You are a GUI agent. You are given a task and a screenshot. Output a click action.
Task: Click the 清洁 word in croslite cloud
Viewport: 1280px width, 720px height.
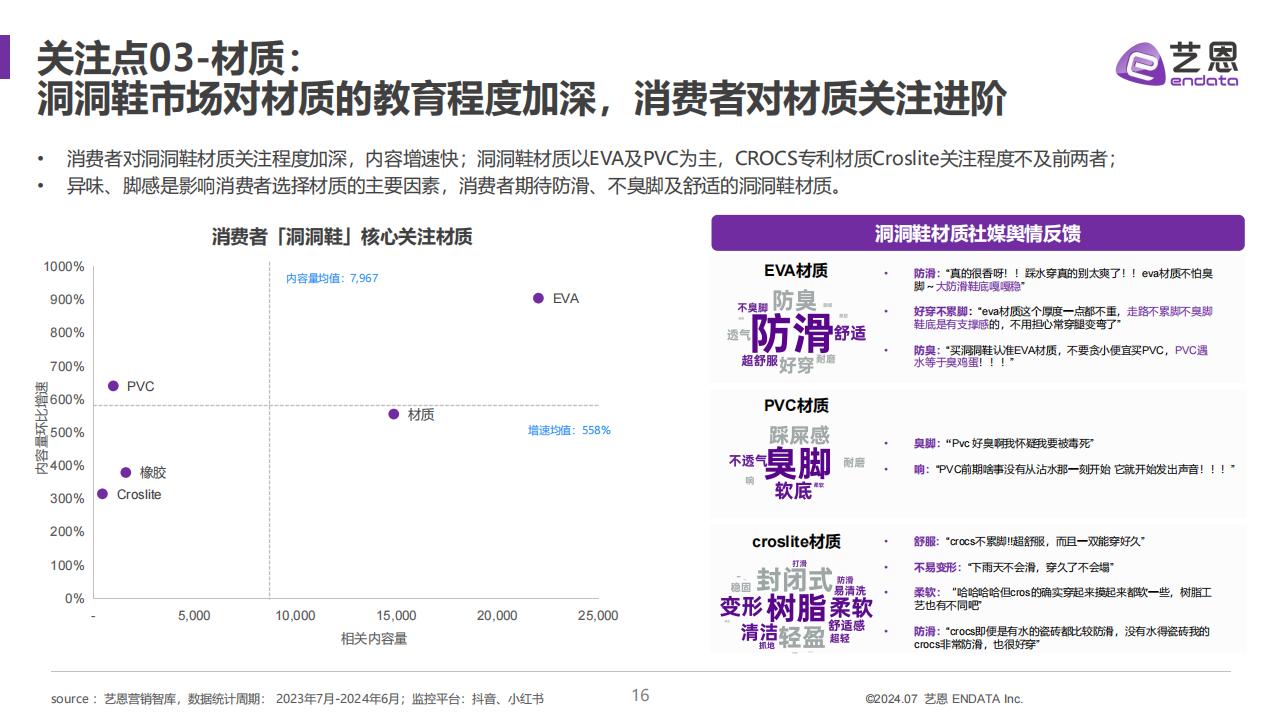click(x=759, y=633)
